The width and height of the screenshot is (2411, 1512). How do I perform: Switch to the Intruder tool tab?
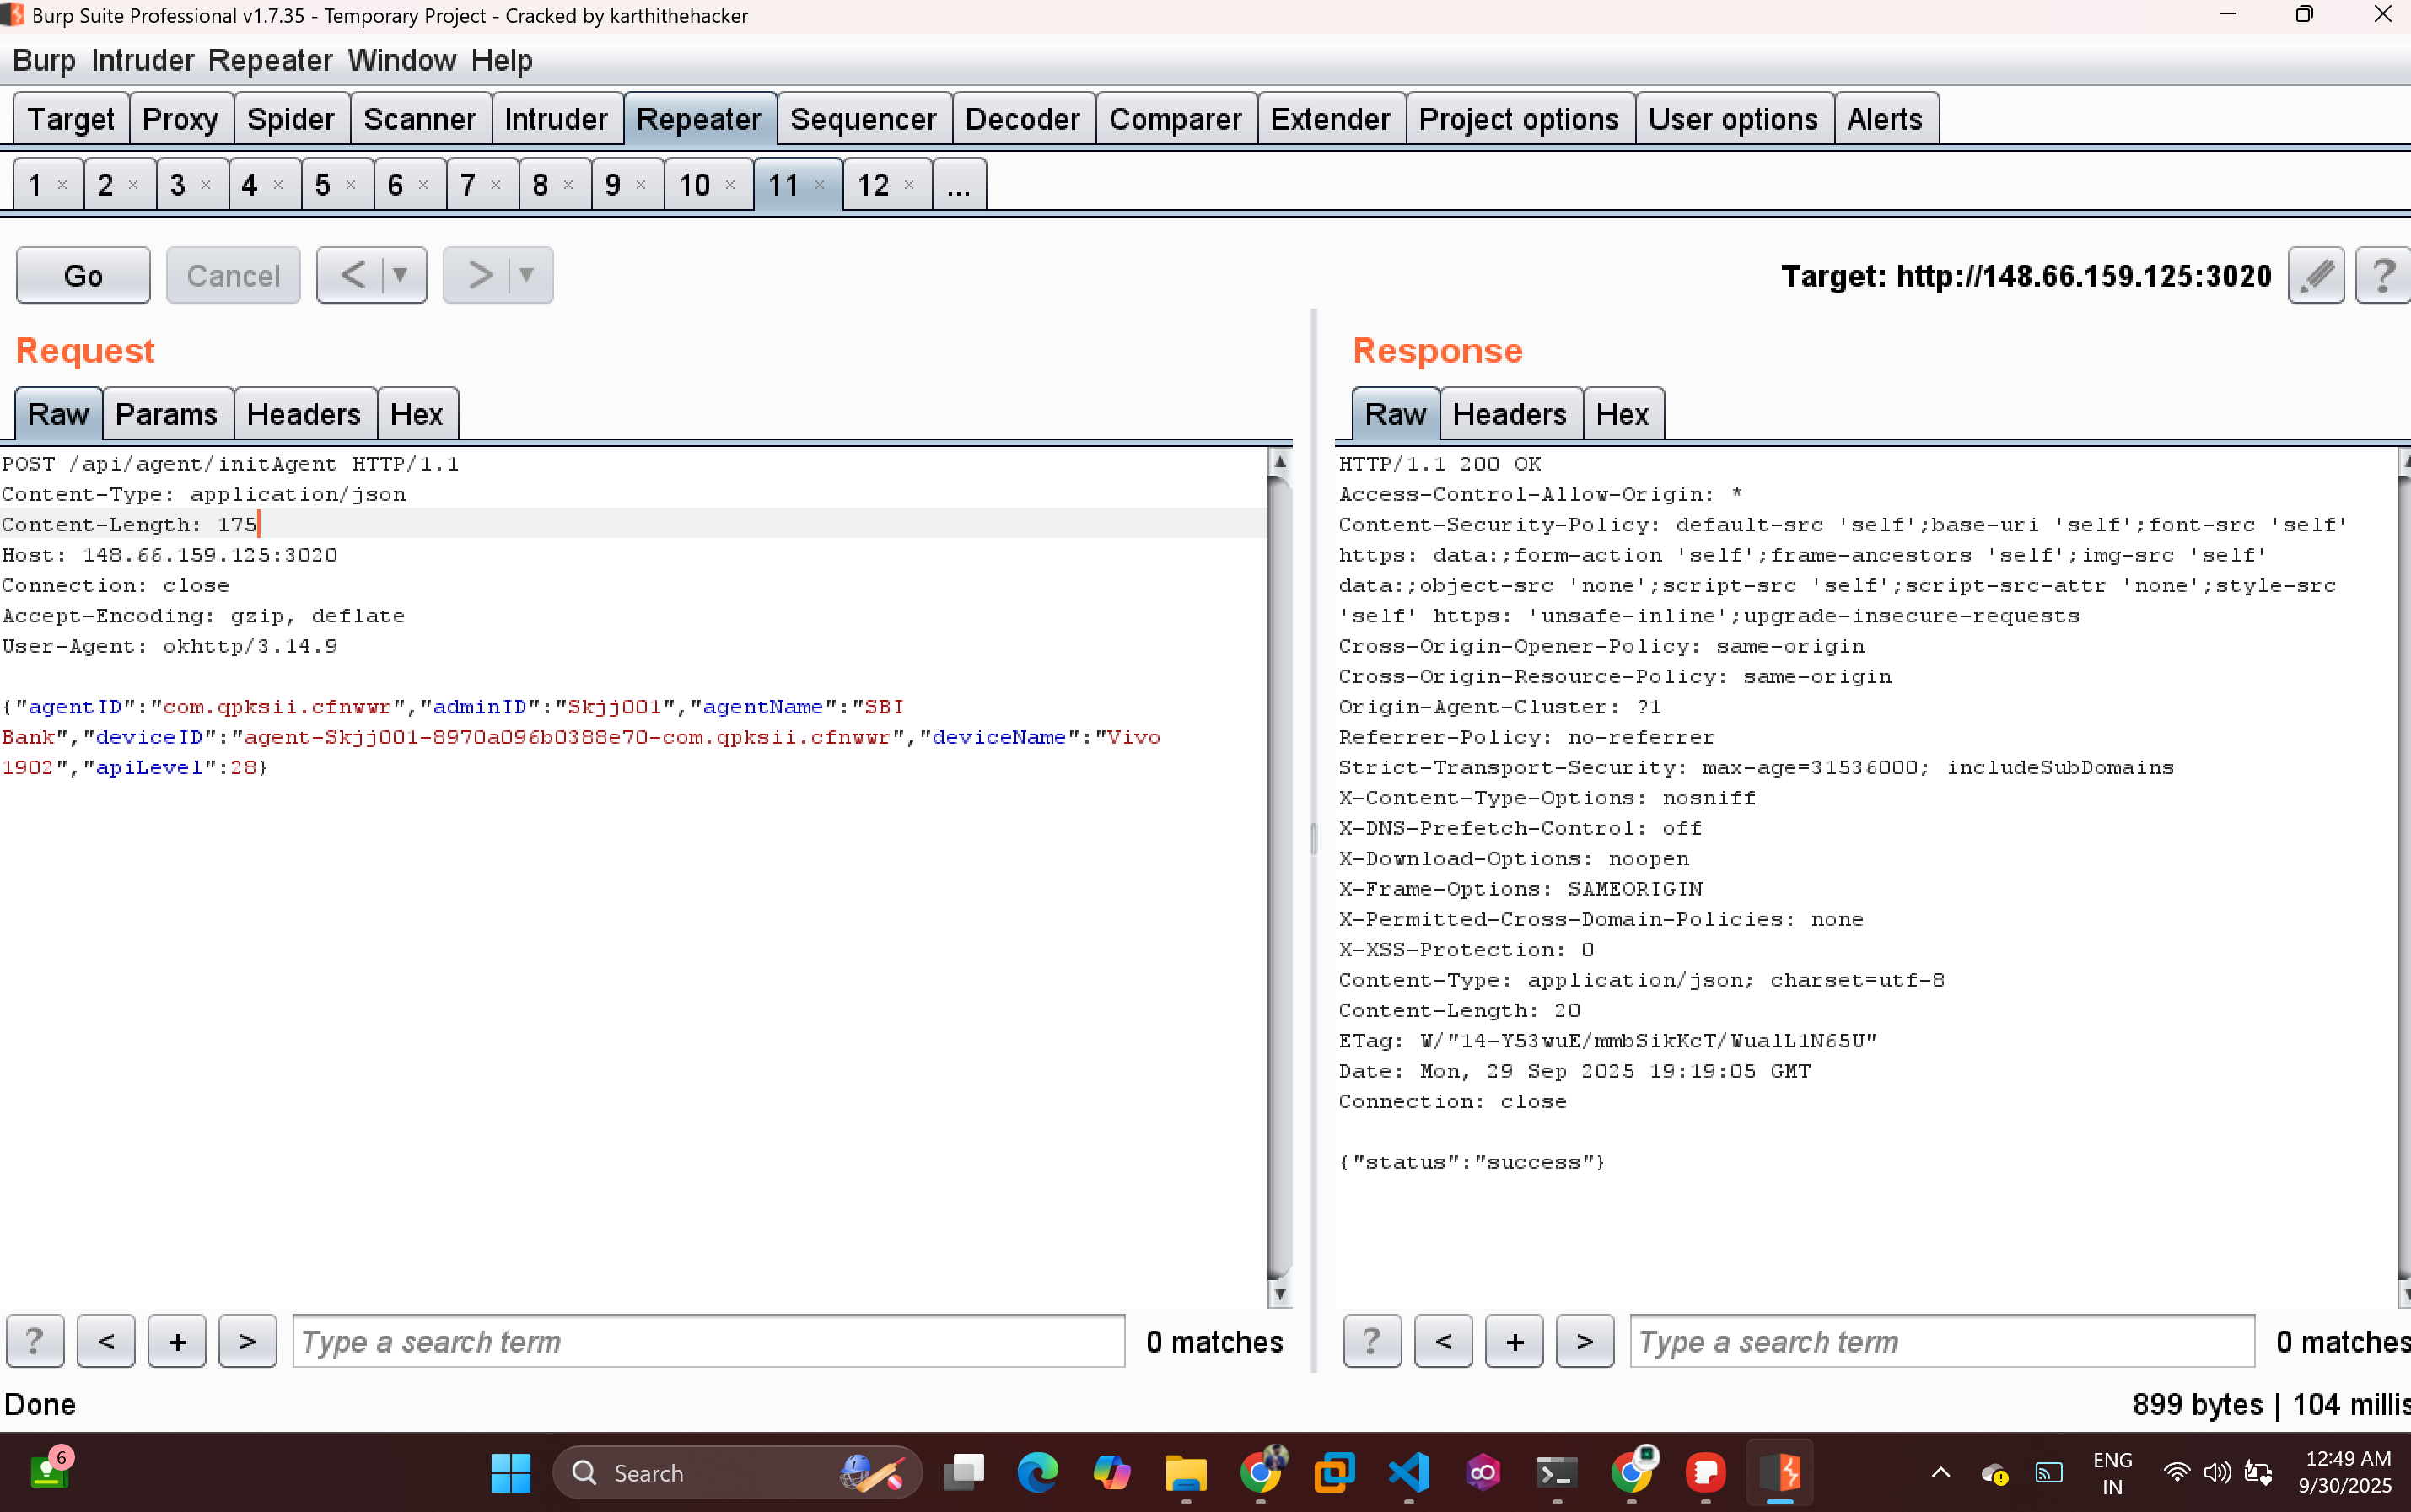pyautogui.click(x=555, y=119)
